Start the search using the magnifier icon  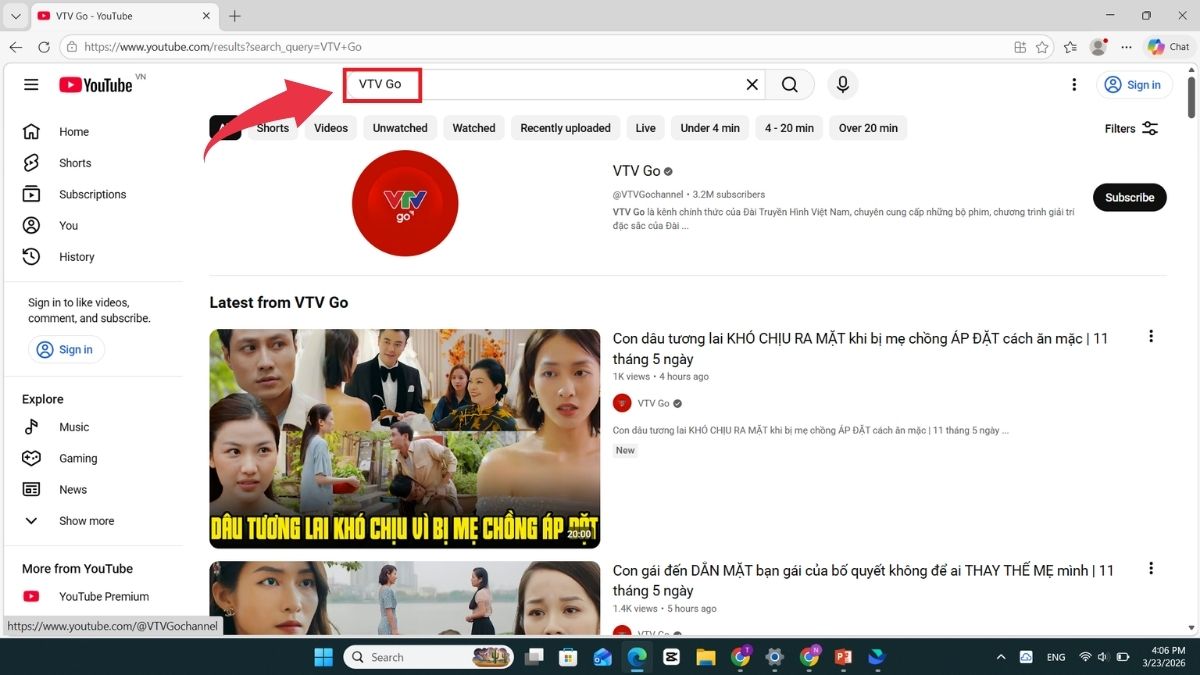(790, 85)
